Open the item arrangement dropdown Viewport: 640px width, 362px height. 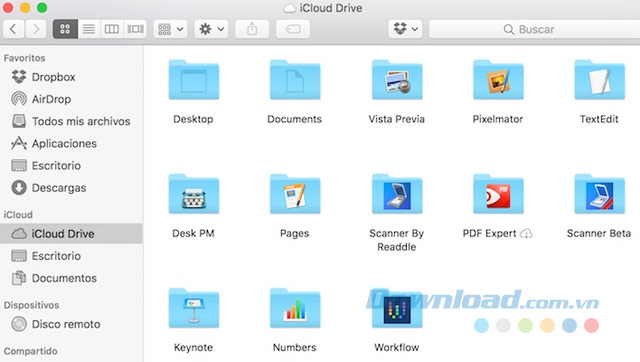tap(171, 29)
